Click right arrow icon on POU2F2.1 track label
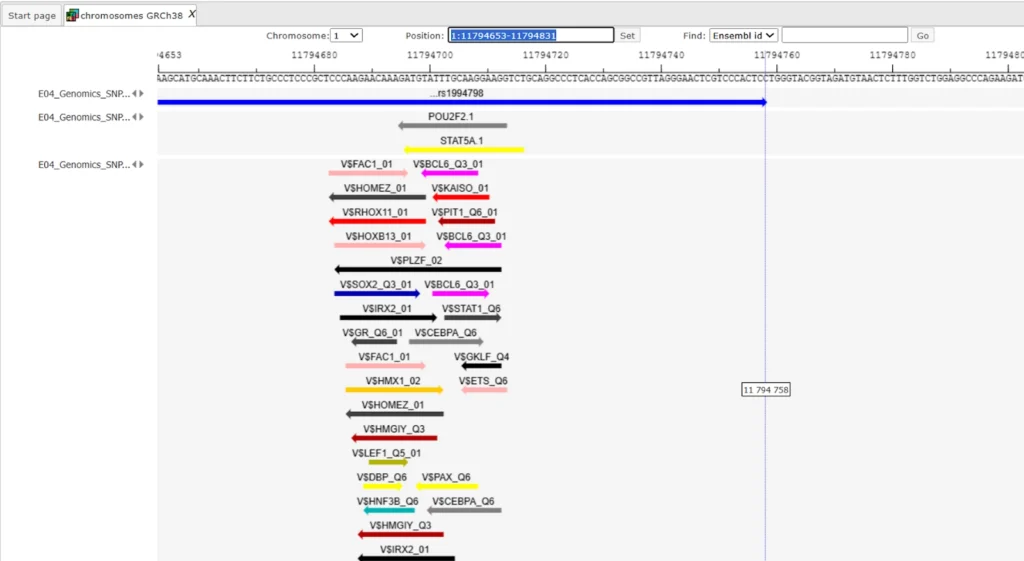 (x=142, y=117)
